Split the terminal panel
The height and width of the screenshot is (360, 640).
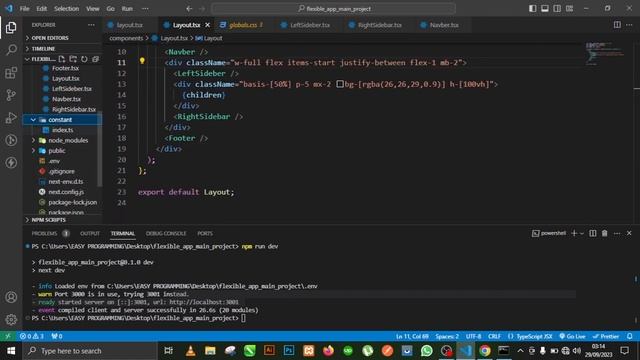pos(593,233)
